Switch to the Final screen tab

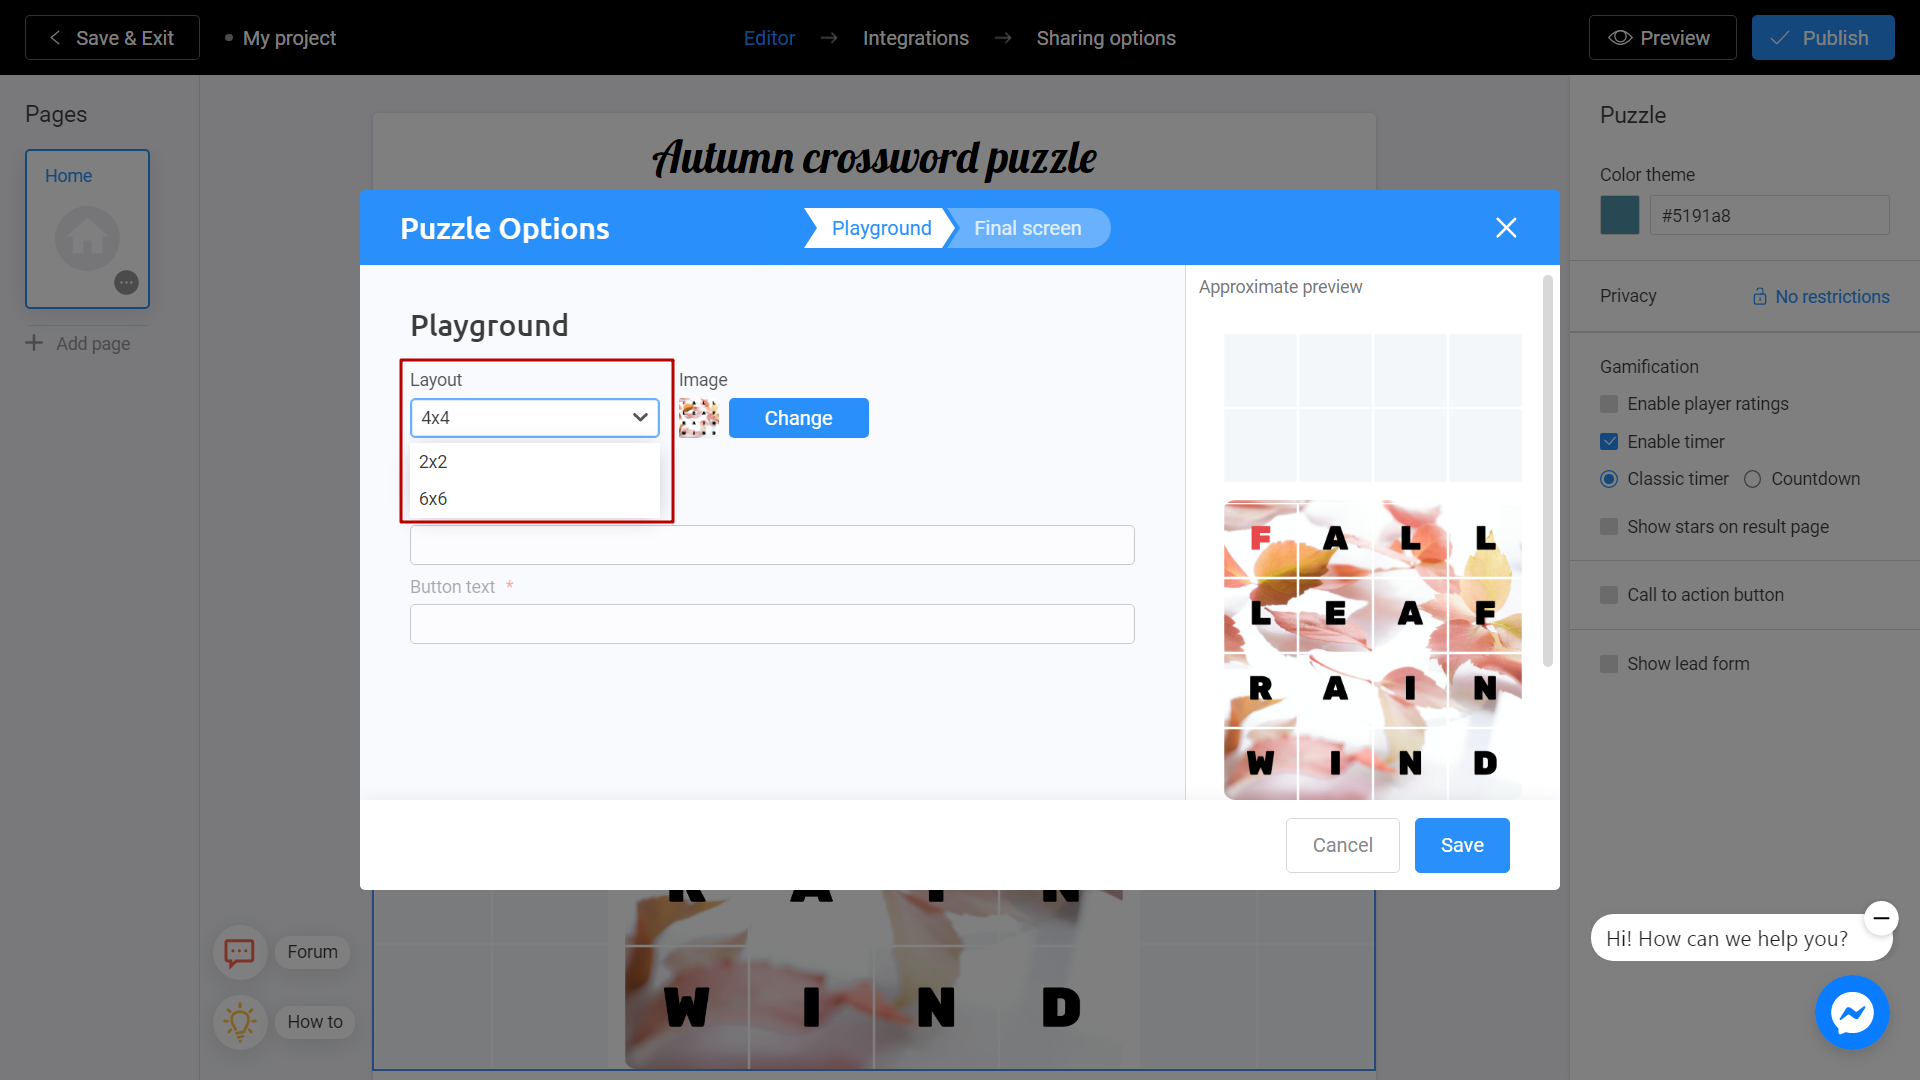(1027, 228)
